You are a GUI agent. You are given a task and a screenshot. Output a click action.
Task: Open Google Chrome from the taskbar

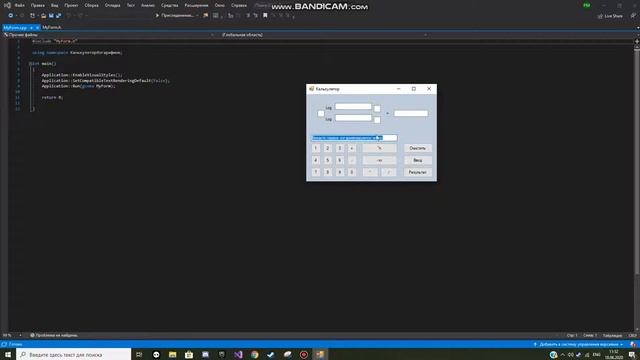click(x=255, y=354)
